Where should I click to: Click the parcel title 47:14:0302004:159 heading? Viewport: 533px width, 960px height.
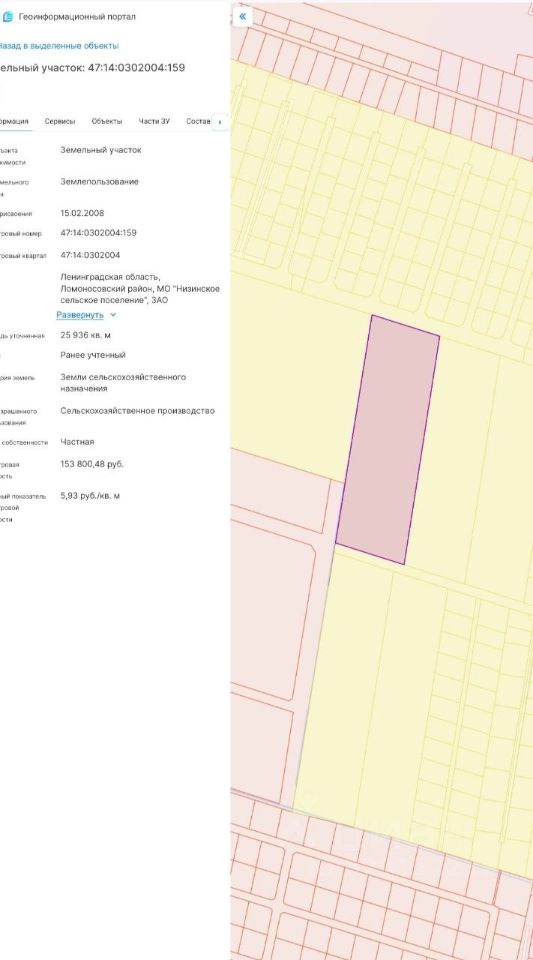pos(92,67)
